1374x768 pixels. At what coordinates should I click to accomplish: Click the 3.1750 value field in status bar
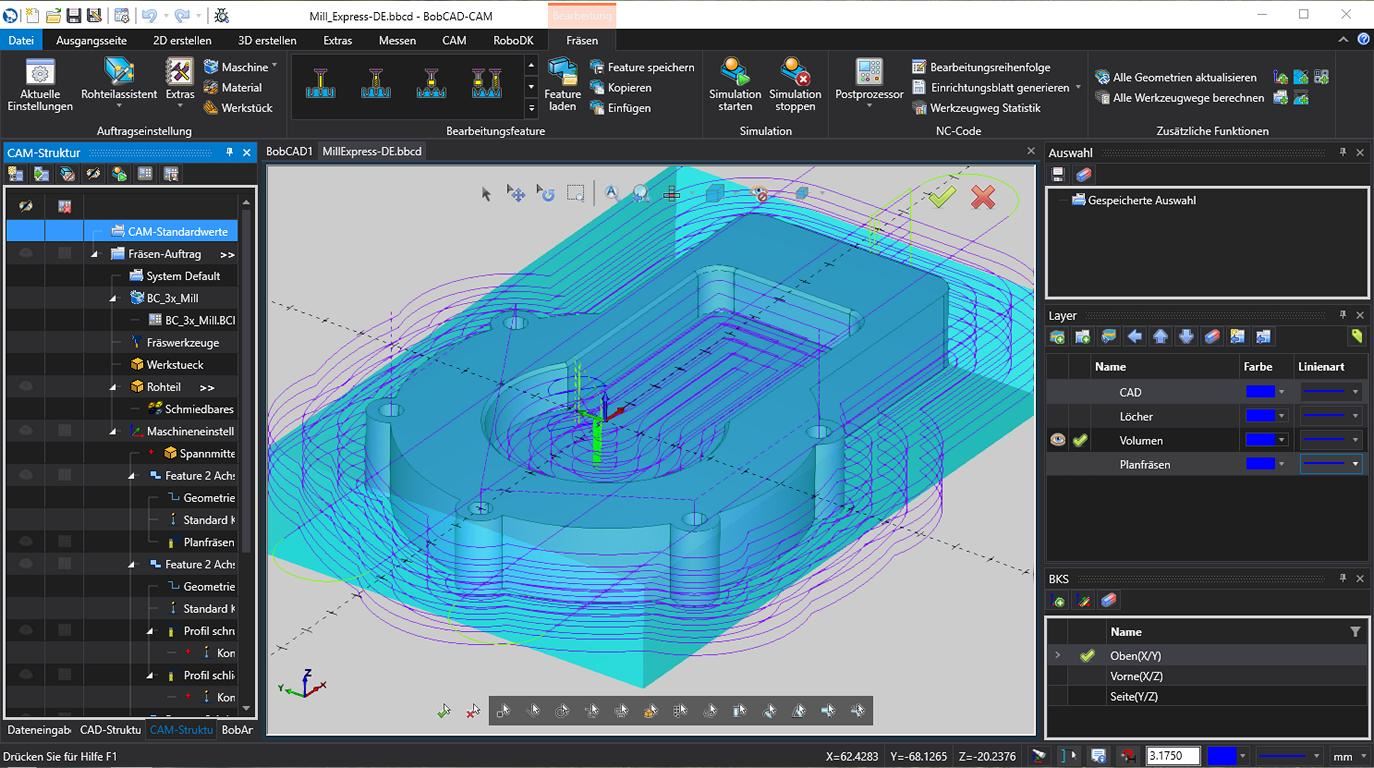coord(1172,756)
